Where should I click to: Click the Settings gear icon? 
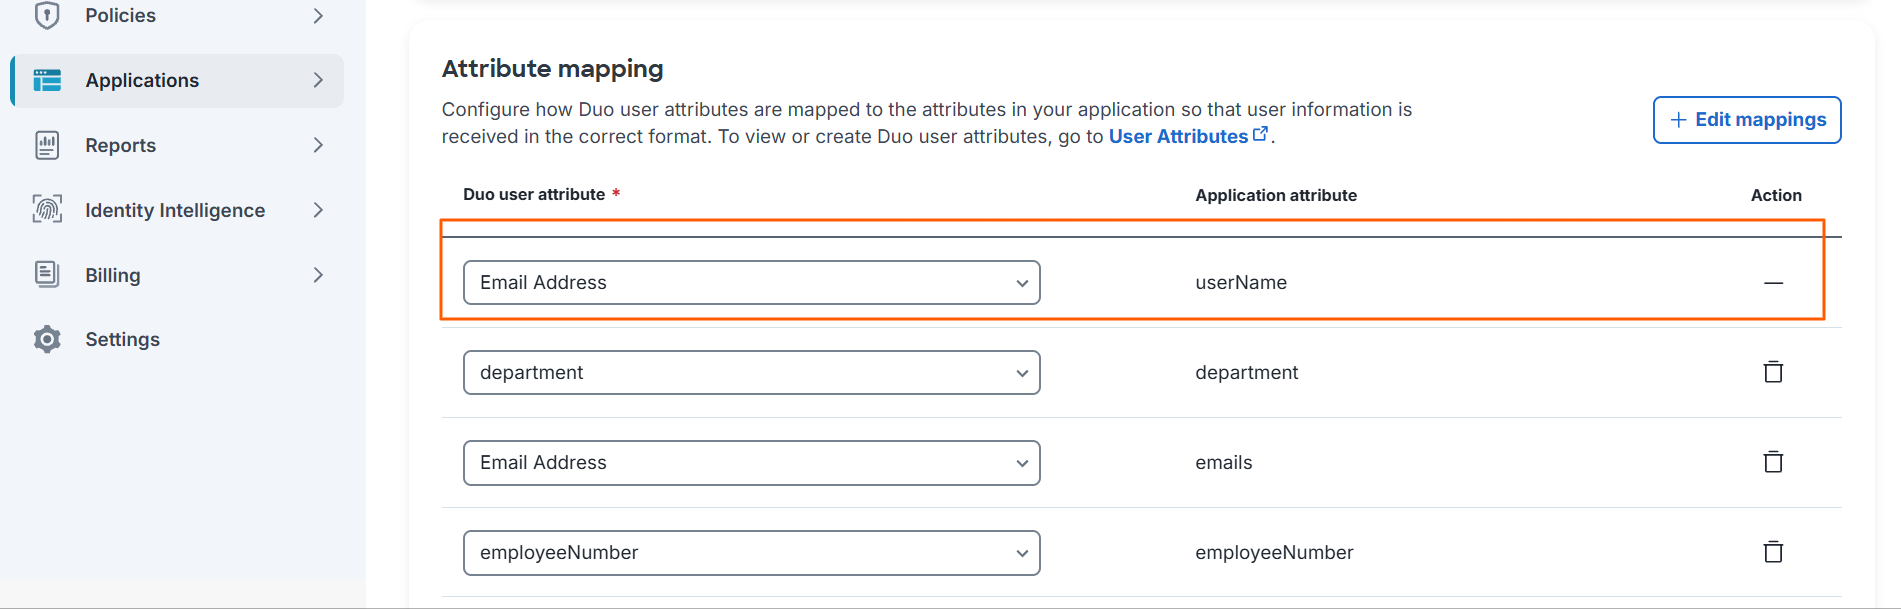pos(47,339)
